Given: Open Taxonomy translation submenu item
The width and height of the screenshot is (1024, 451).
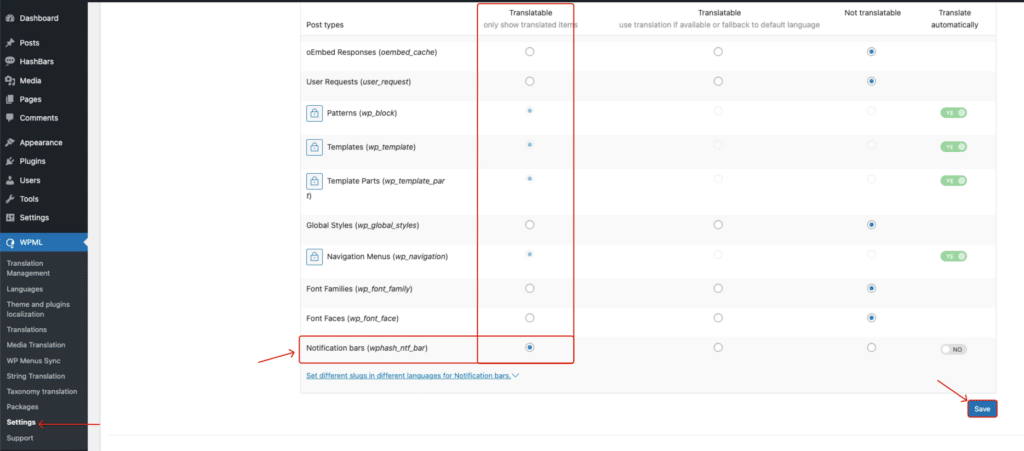Looking at the screenshot, I should (x=42, y=392).
